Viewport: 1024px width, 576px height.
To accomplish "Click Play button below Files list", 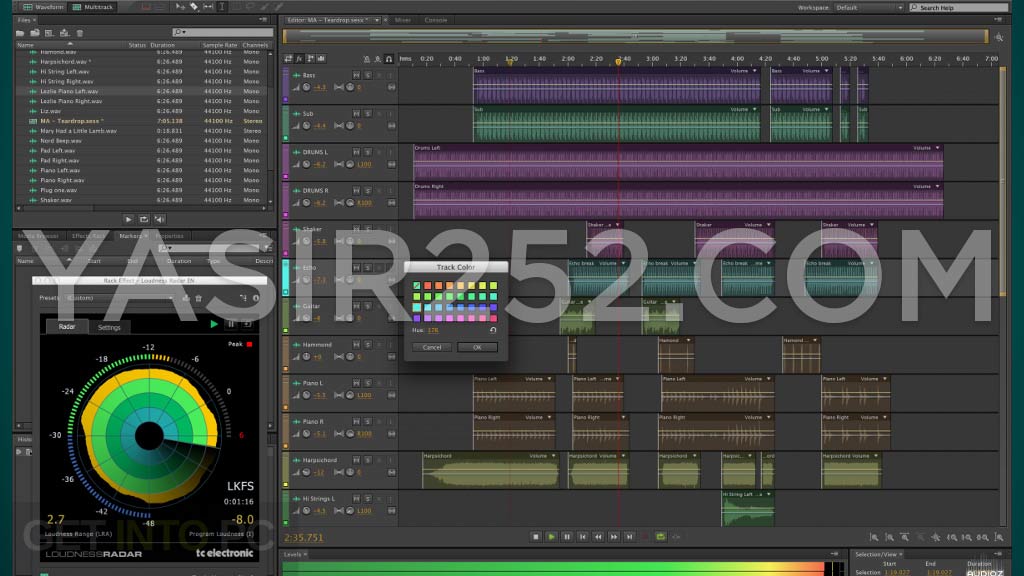I will click(x=128, y=219).
